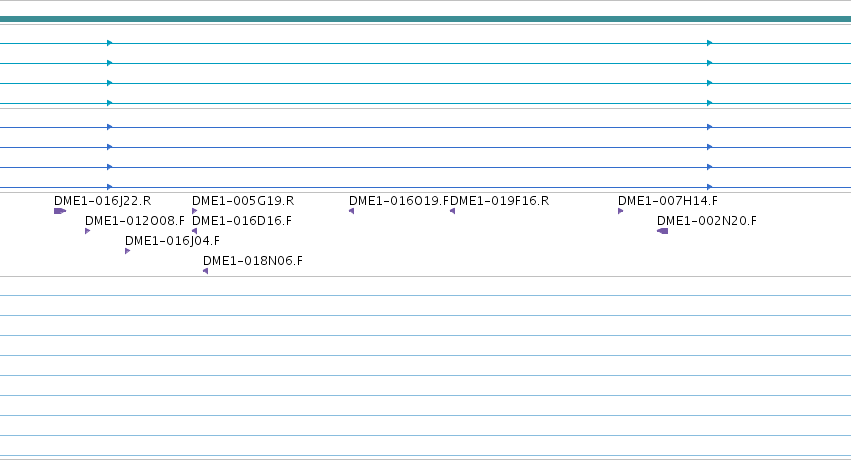Viewport: 851px width, 460px height.
Task: Select the DME1-018N06.F feature label
Action: tap(253, 261)
